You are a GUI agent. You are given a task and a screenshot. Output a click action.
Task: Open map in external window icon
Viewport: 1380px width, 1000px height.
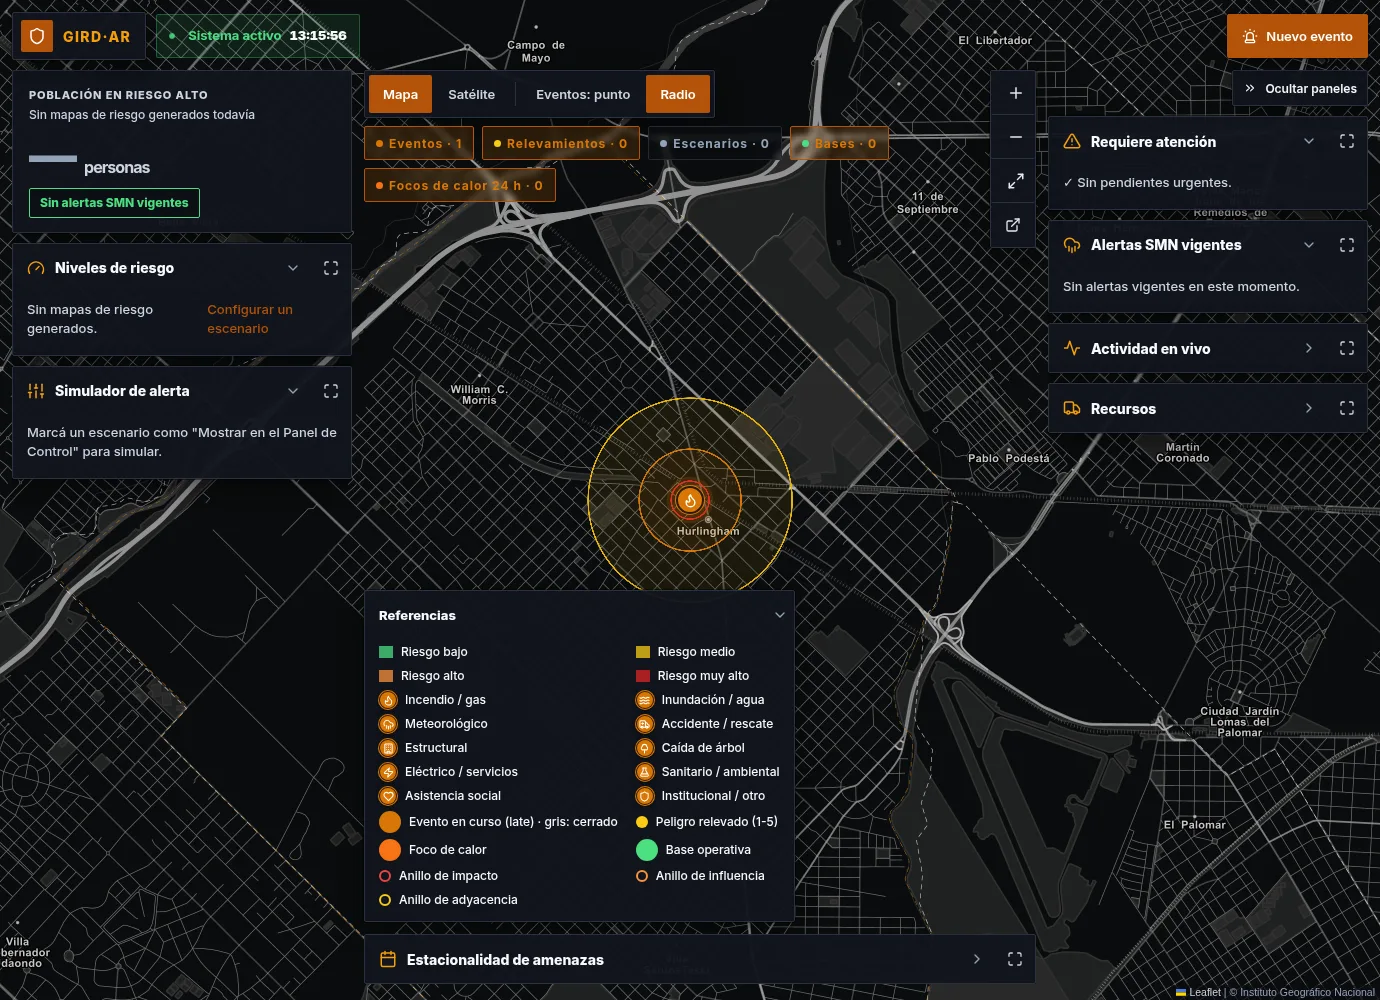point(1013,225)
